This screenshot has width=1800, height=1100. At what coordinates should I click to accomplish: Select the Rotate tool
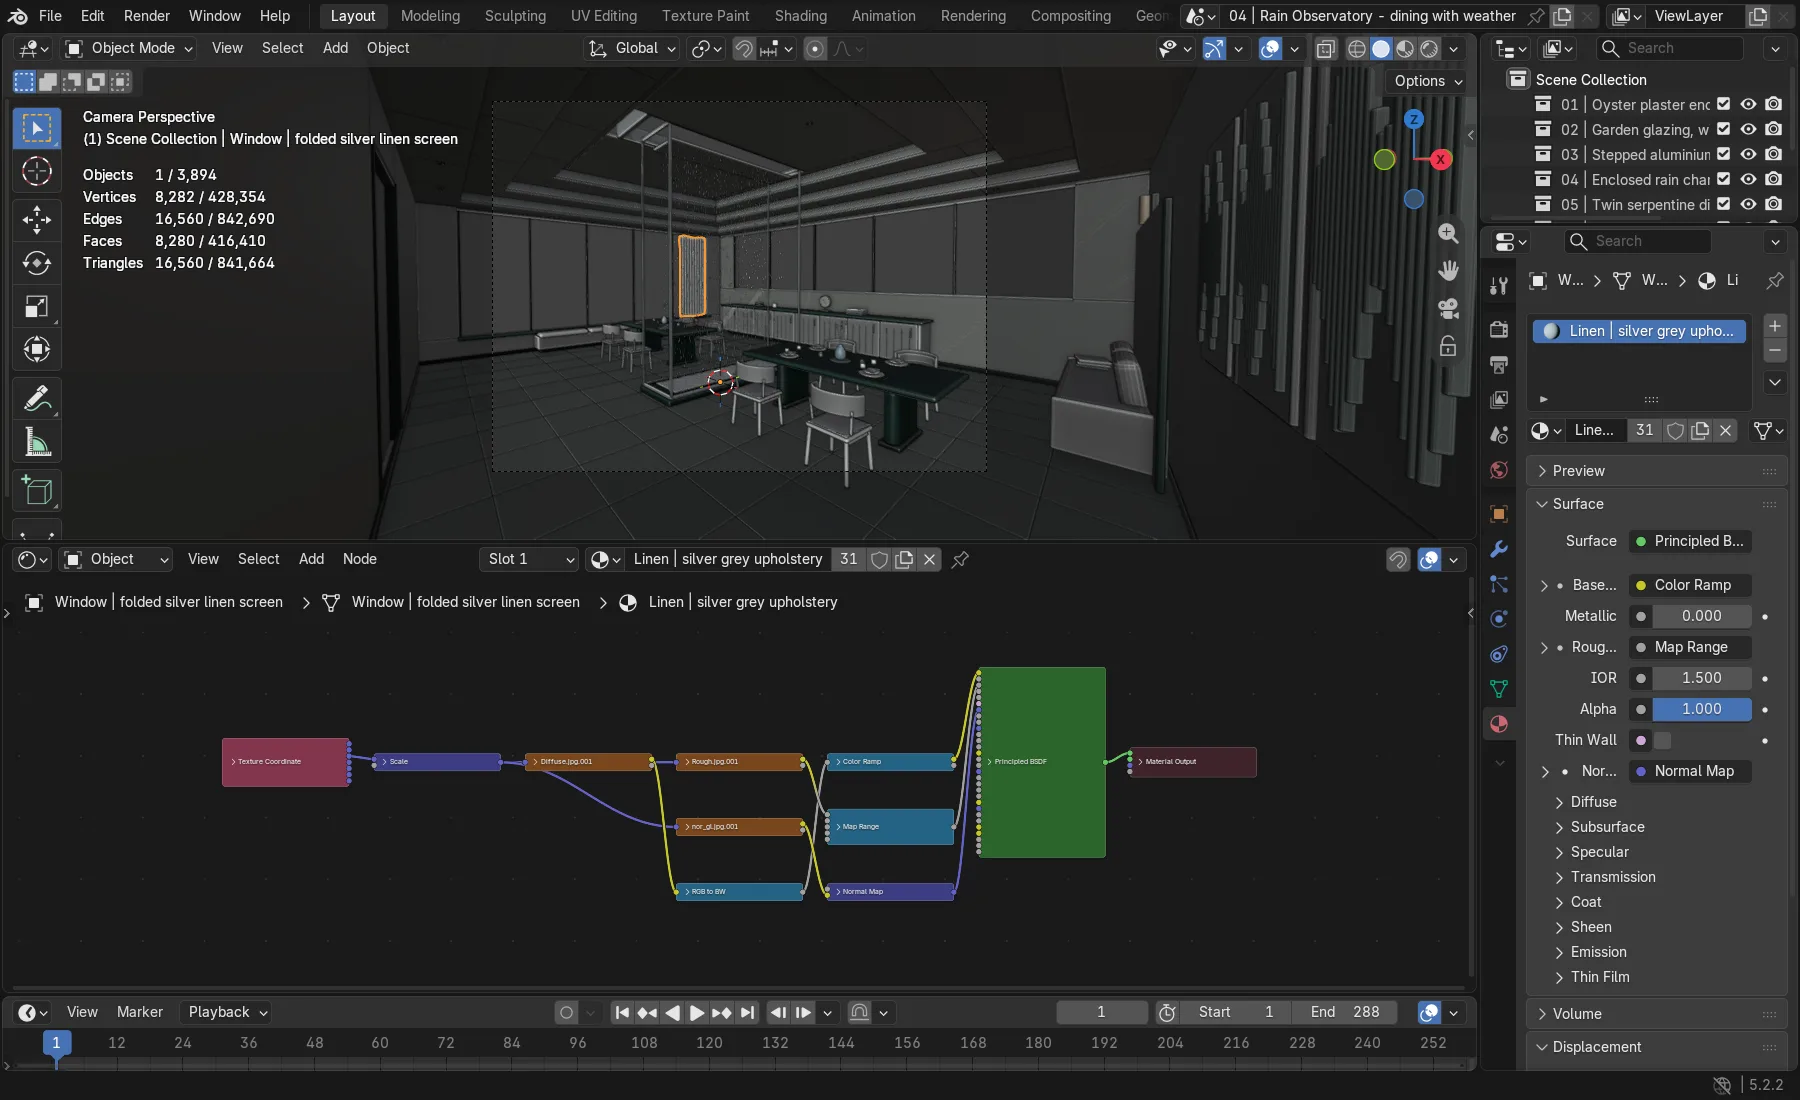coord(37,263)
